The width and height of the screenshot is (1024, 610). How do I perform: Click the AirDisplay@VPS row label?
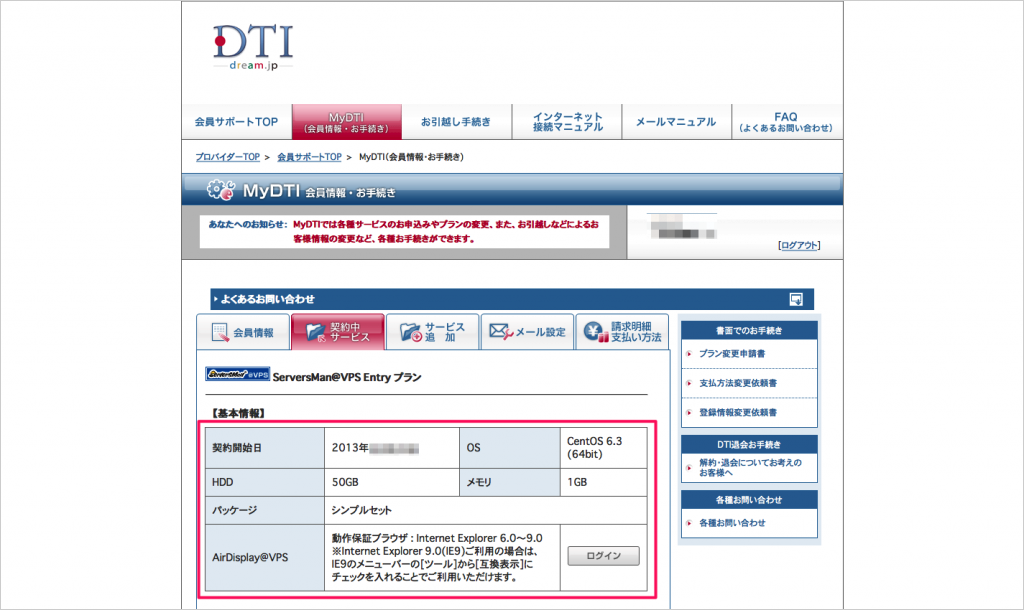coord(250,558)
